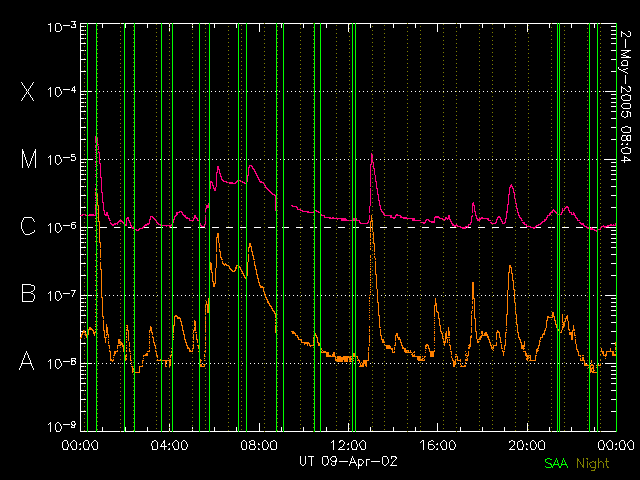640x480 pixels.
Task: Click the Night legend entry
Action: 593,463
